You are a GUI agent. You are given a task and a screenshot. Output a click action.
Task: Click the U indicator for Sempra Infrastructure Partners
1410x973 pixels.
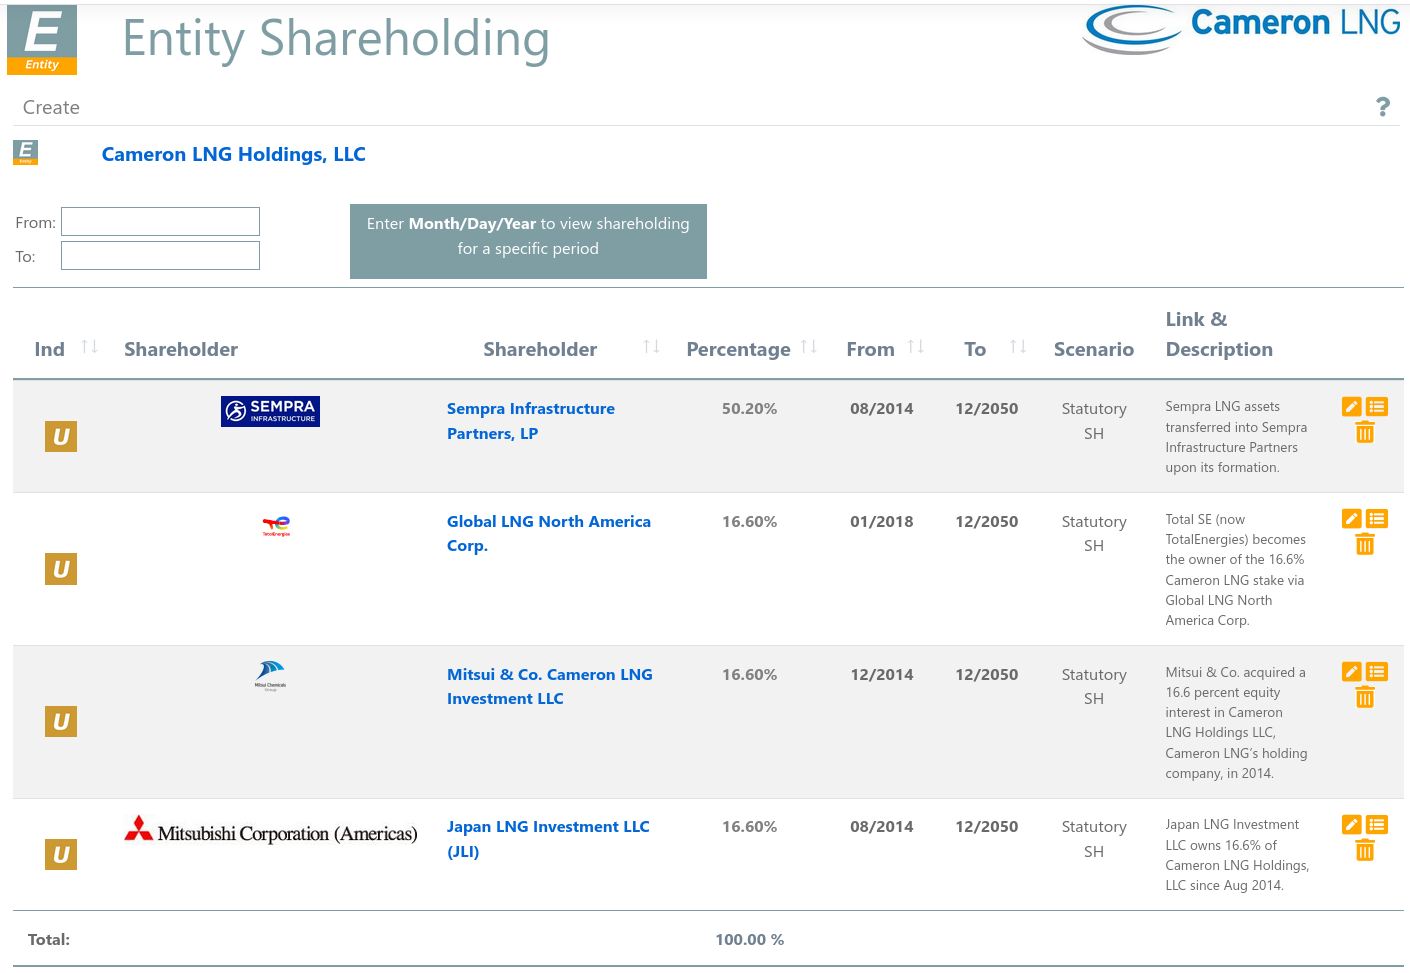pos(61,436)
